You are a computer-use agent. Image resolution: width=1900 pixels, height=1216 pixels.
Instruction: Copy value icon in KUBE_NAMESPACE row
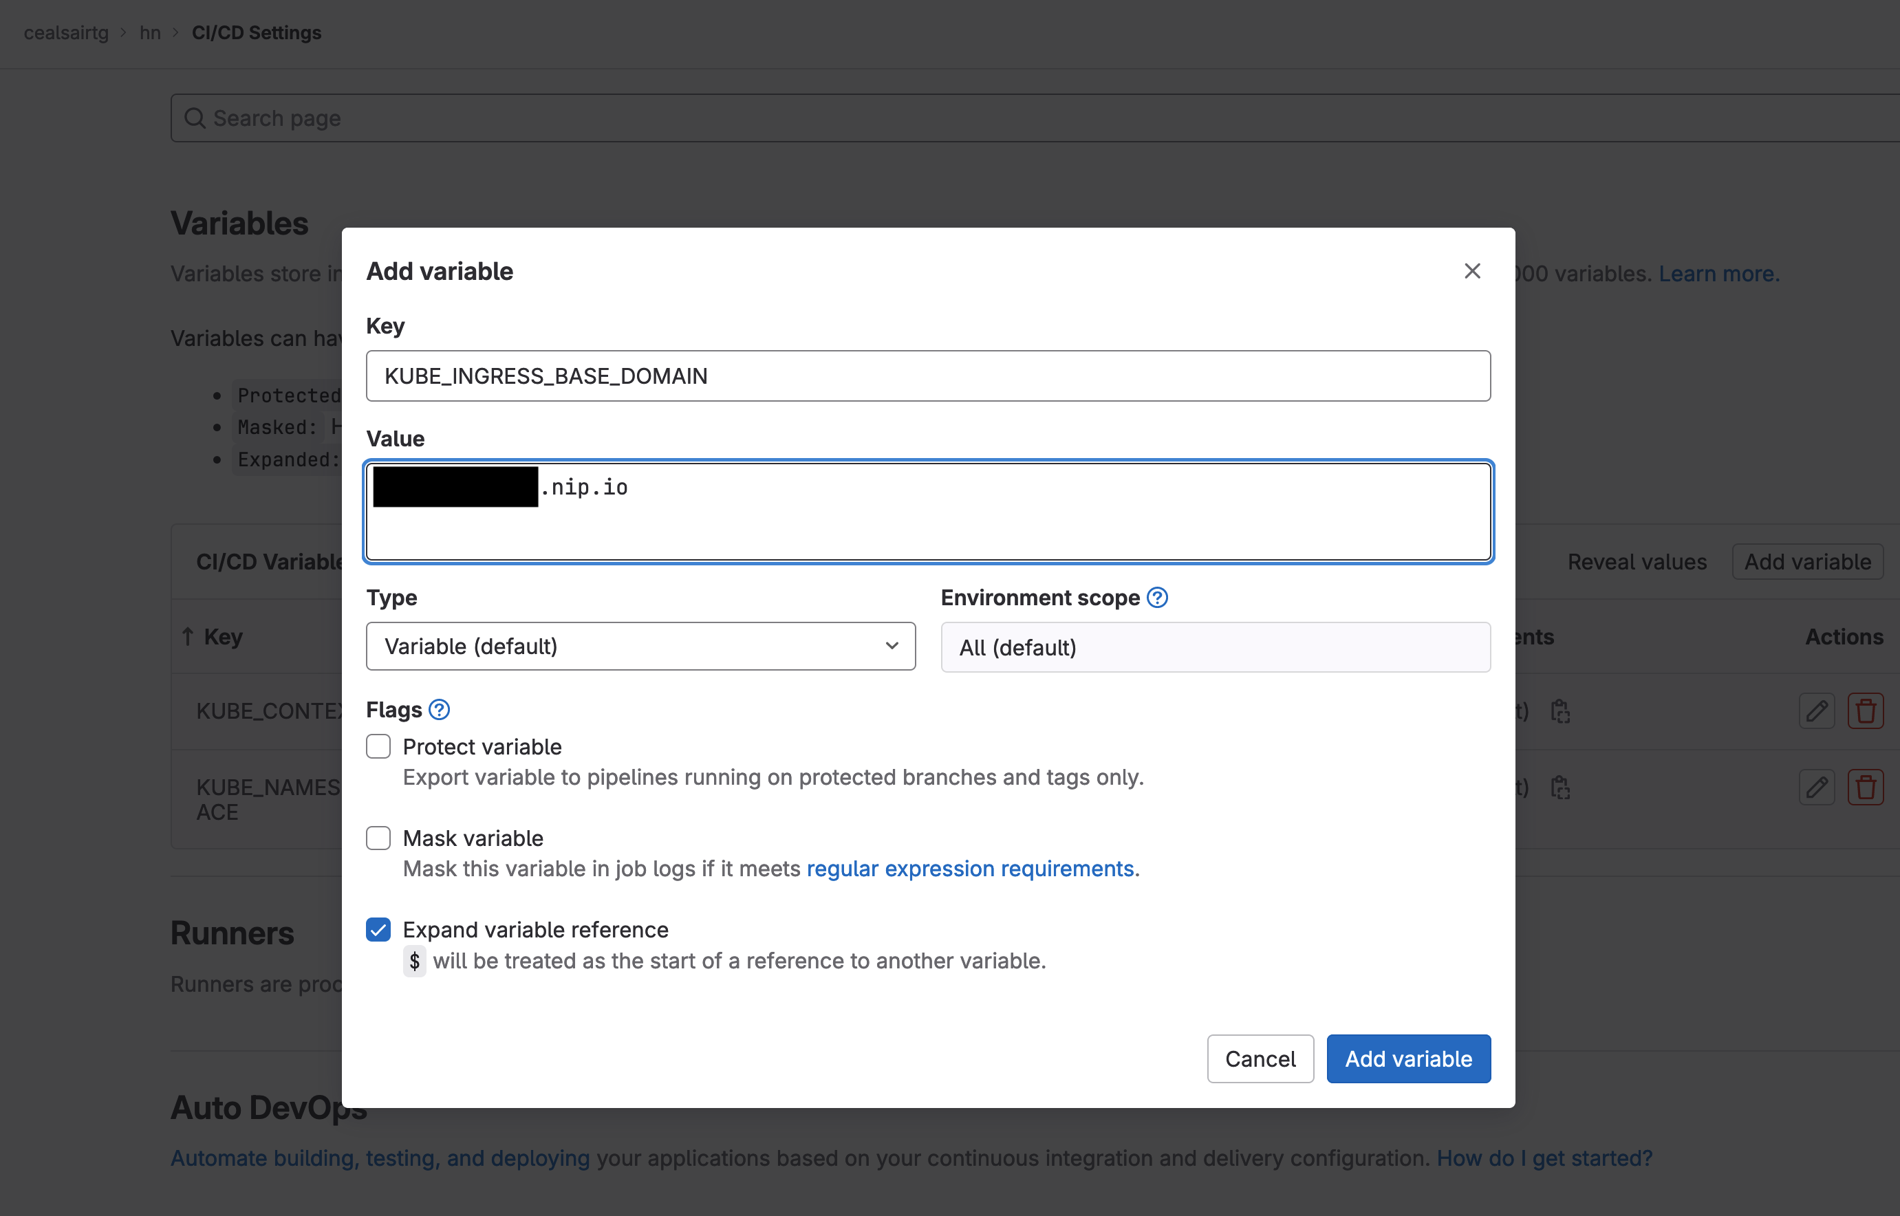1560,788
